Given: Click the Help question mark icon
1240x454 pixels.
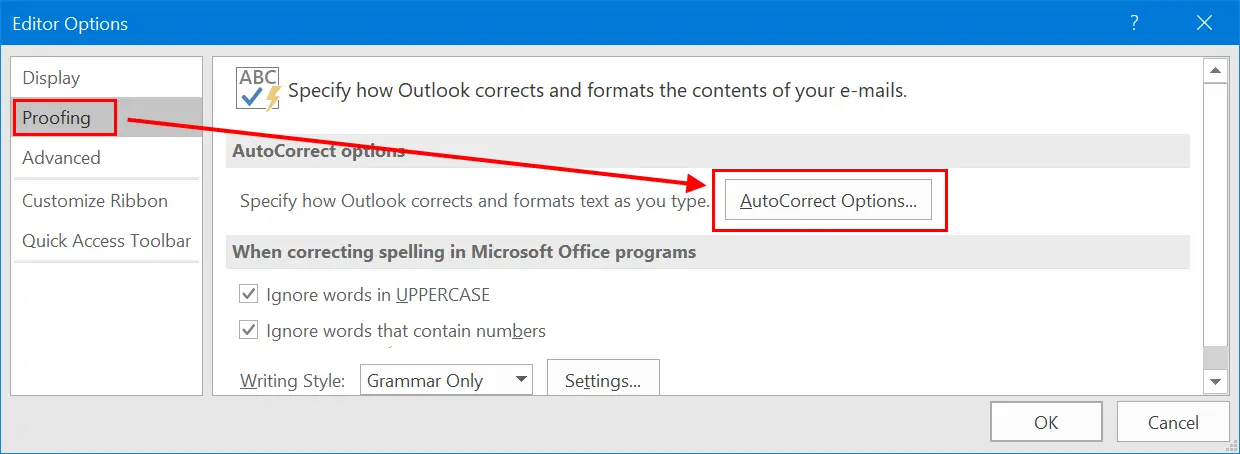Looking at the screenshot, I should (1135, 22).
